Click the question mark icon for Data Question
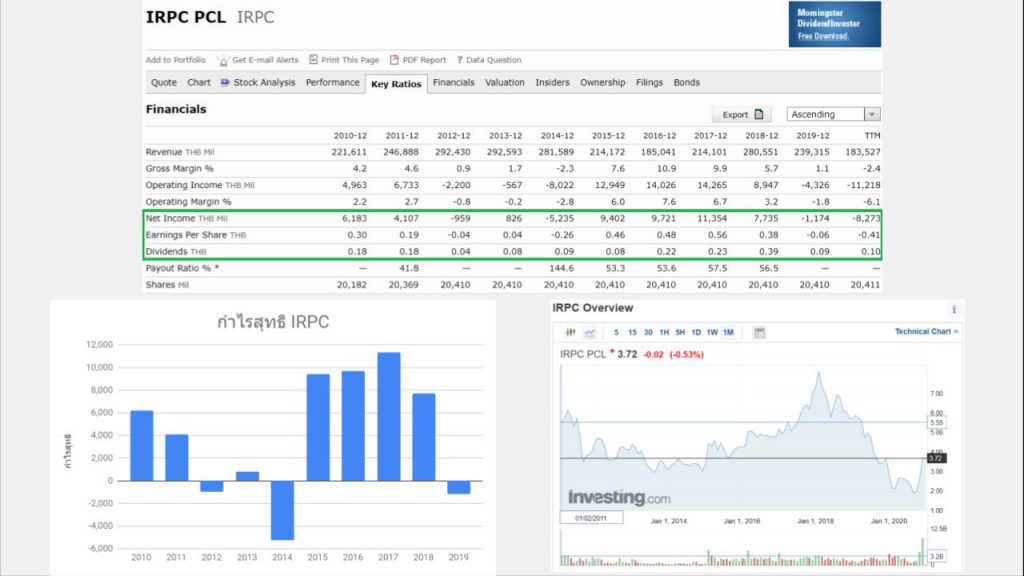 pos(459,59)
